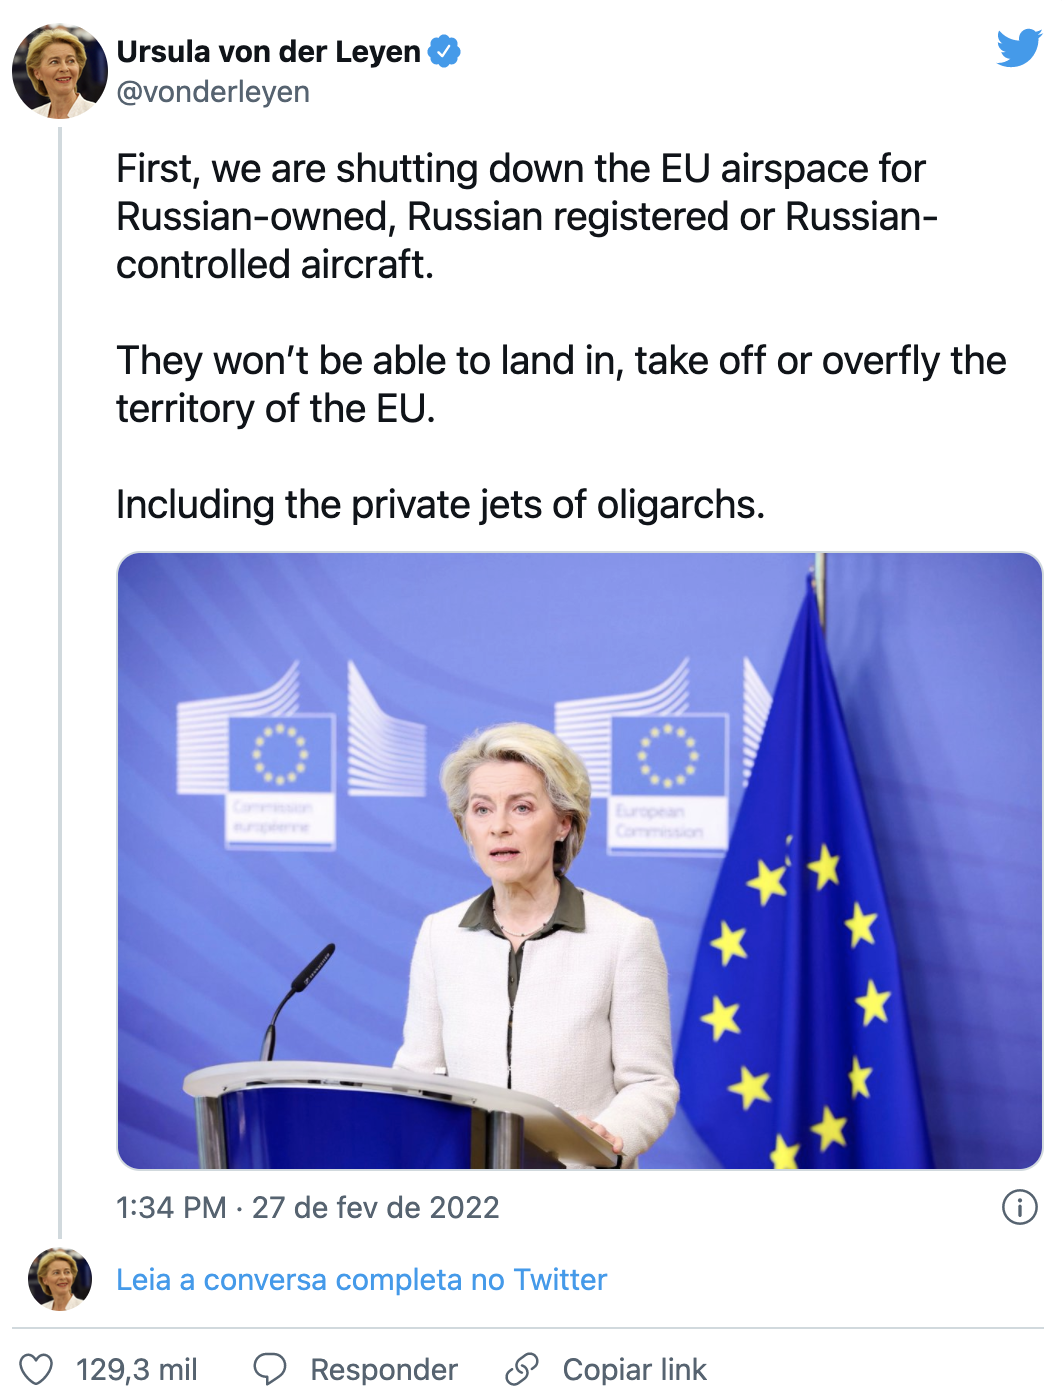Click the paragraph about shutting down EU airspace
The height and width of the screenshot is (1398, 1062).
click(527, 217)
